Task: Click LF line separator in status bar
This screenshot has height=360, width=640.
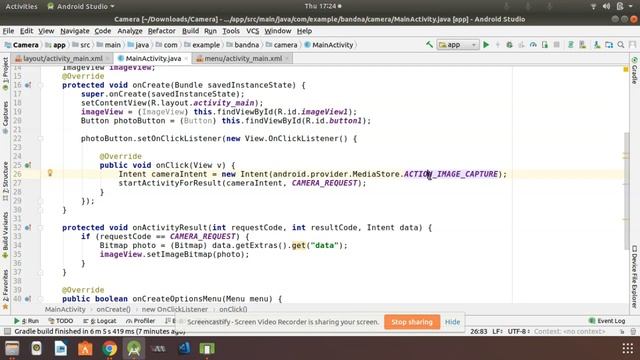Action: pyautogui.click(x=497, y=331)
